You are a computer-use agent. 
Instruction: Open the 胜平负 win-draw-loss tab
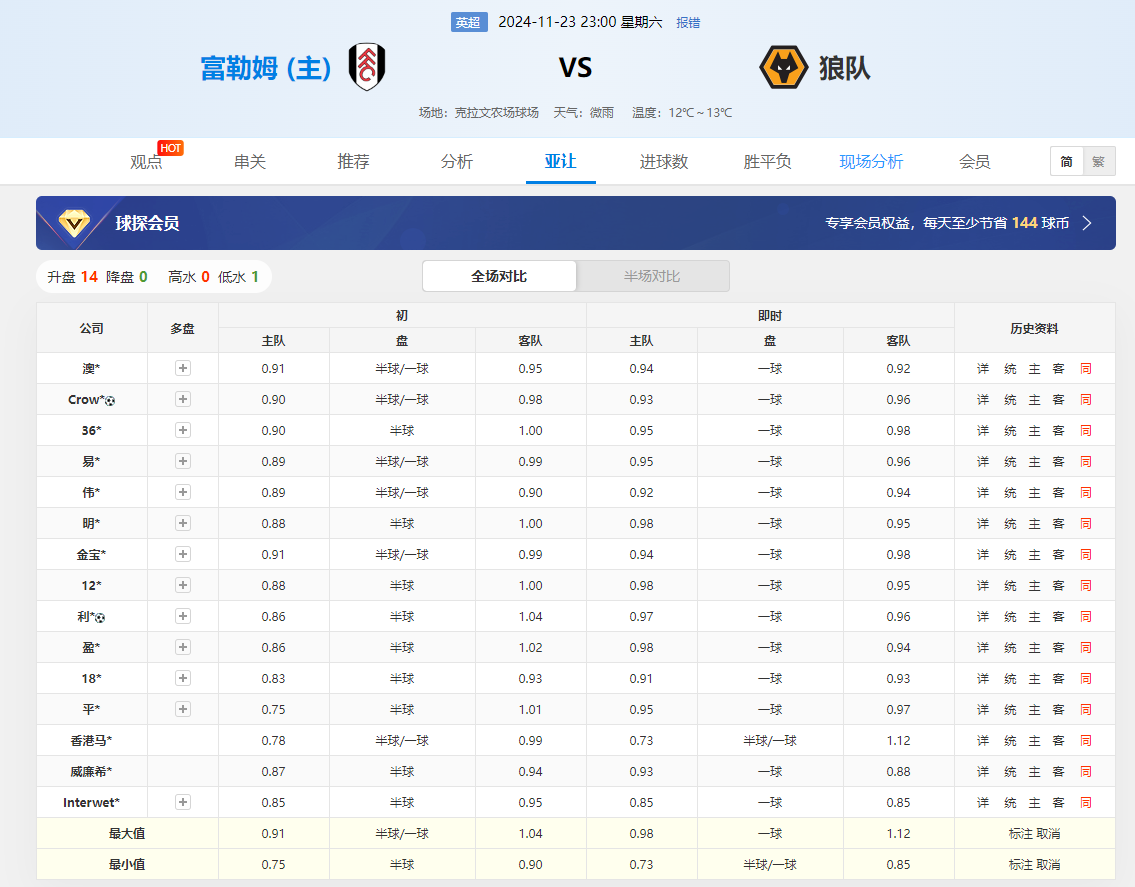[767, 162]
